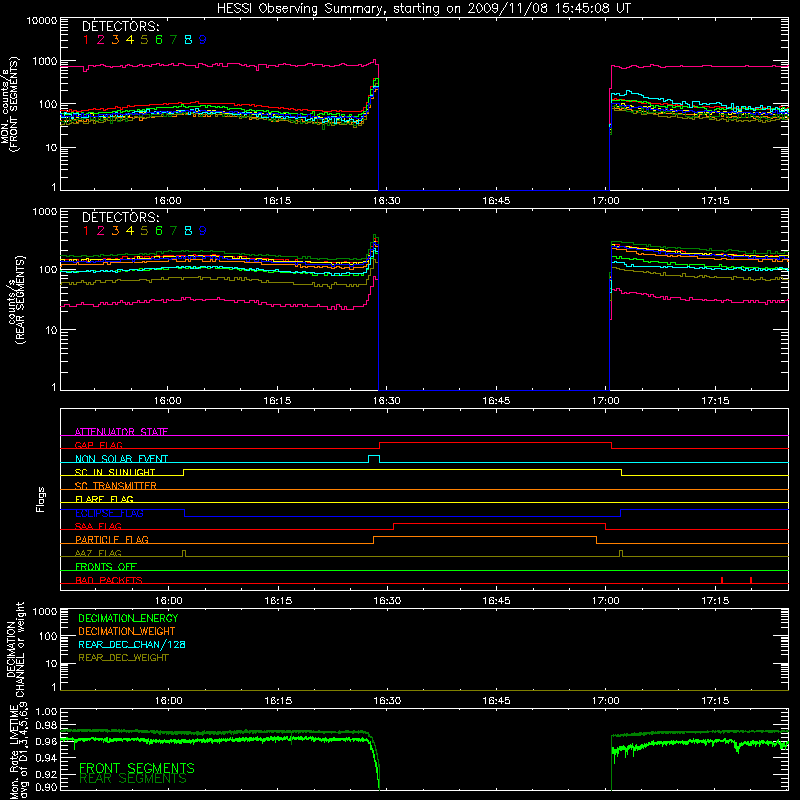Click the HESSI Observing Summary plot title
The height and width of the screenshot is (800, 800).
423,9
